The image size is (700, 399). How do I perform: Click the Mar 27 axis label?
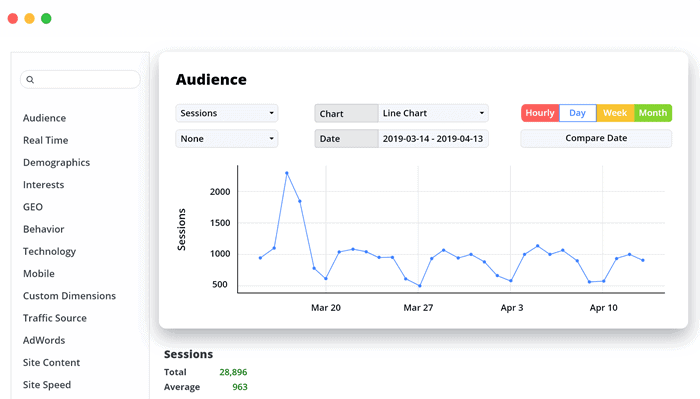418,308
